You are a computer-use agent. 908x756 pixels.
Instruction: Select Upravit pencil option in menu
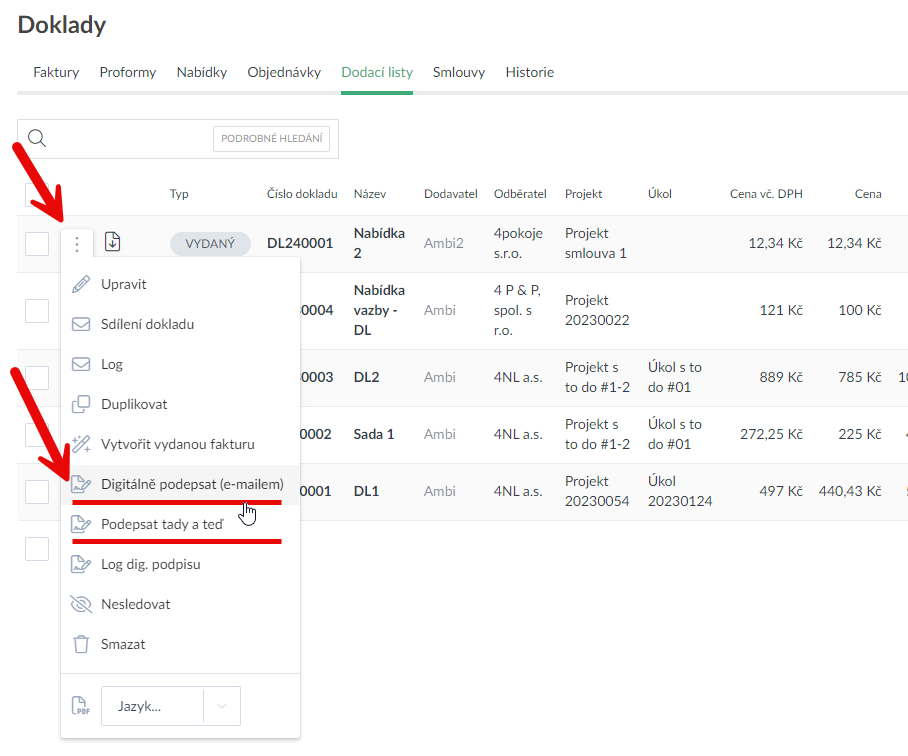123,284
